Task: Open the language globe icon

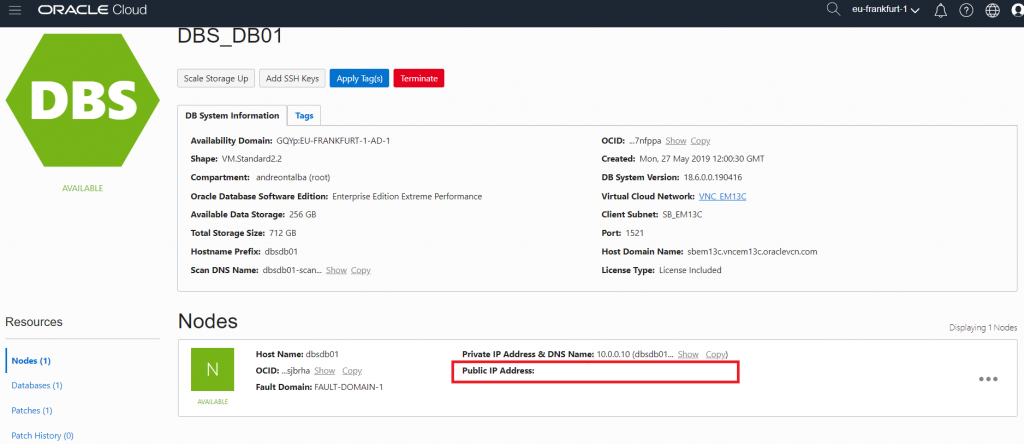Action: 993,10
